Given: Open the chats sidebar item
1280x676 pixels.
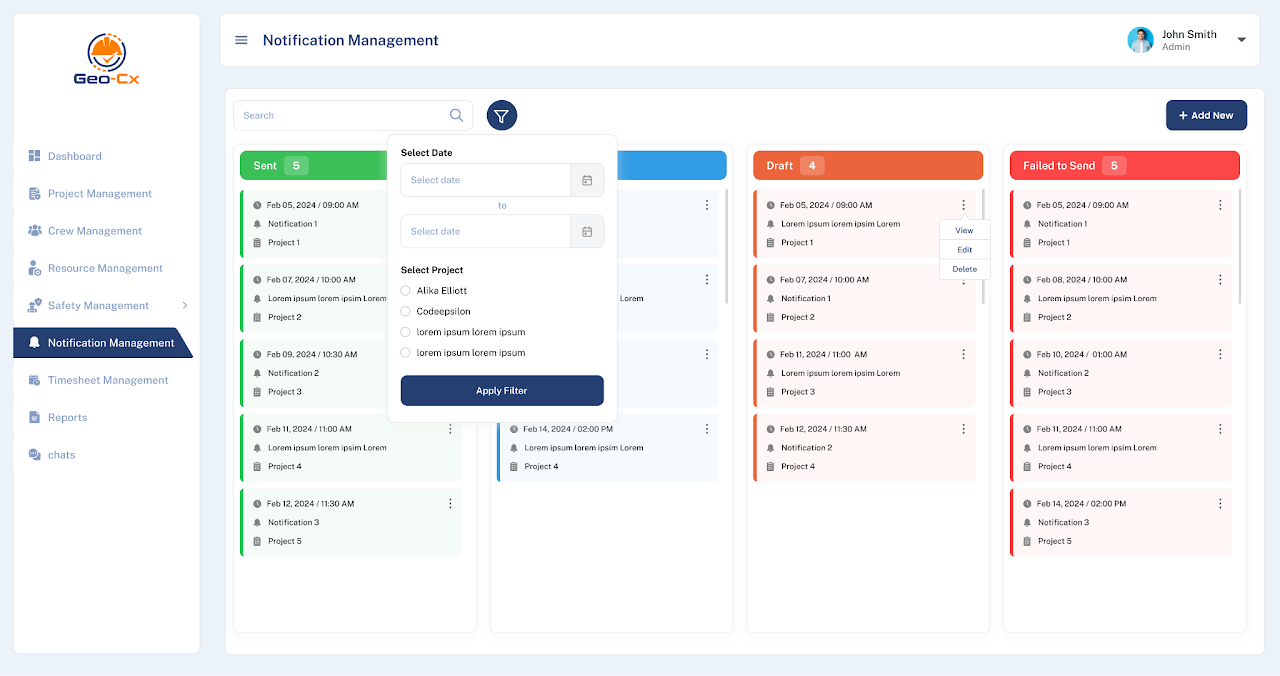Looking at the screenshot, I should pyautogui.click(x=61, y=455).
